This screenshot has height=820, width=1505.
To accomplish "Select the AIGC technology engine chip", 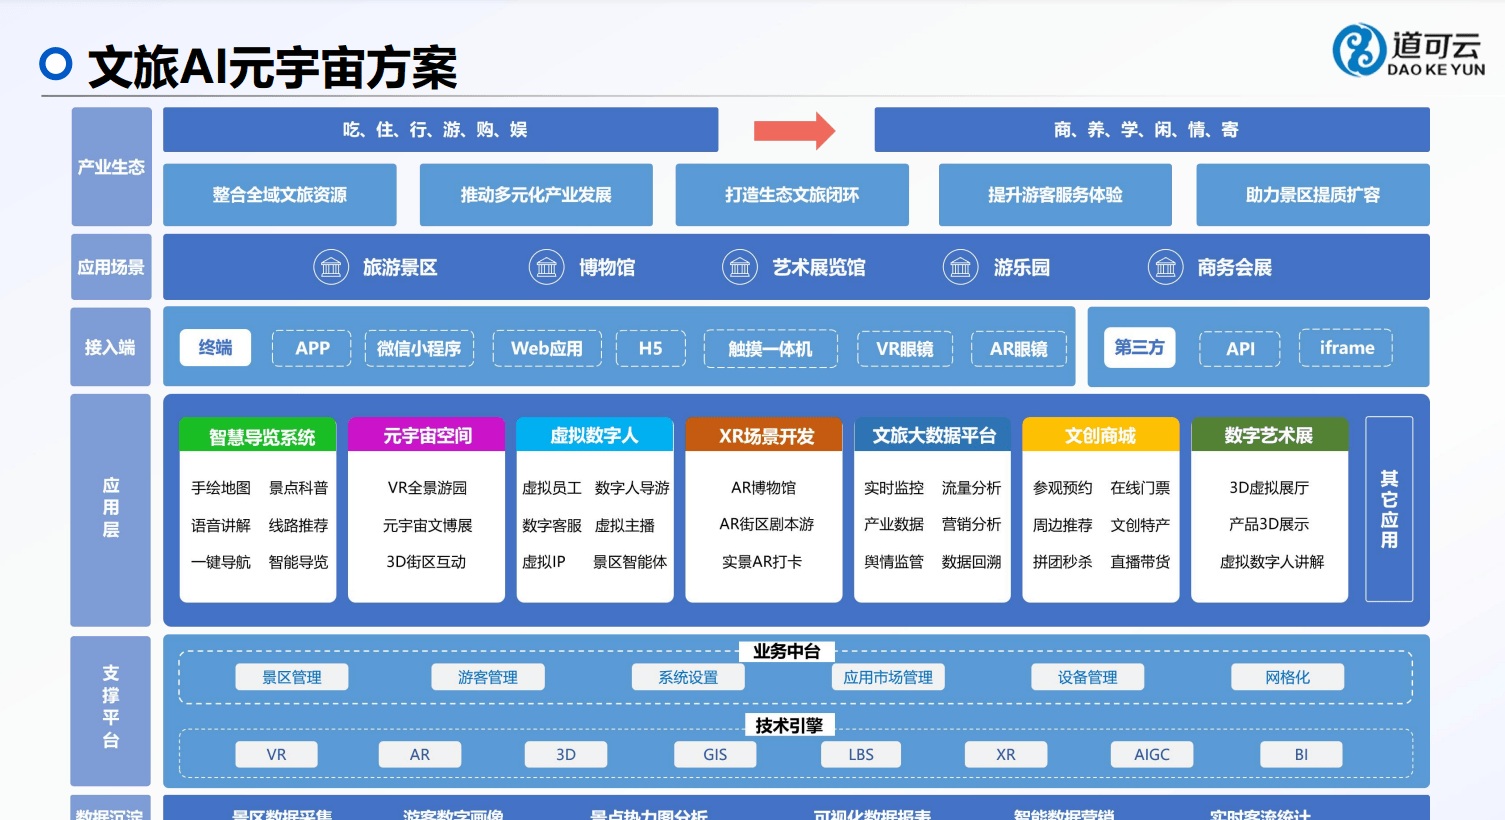I will 1151,754.
